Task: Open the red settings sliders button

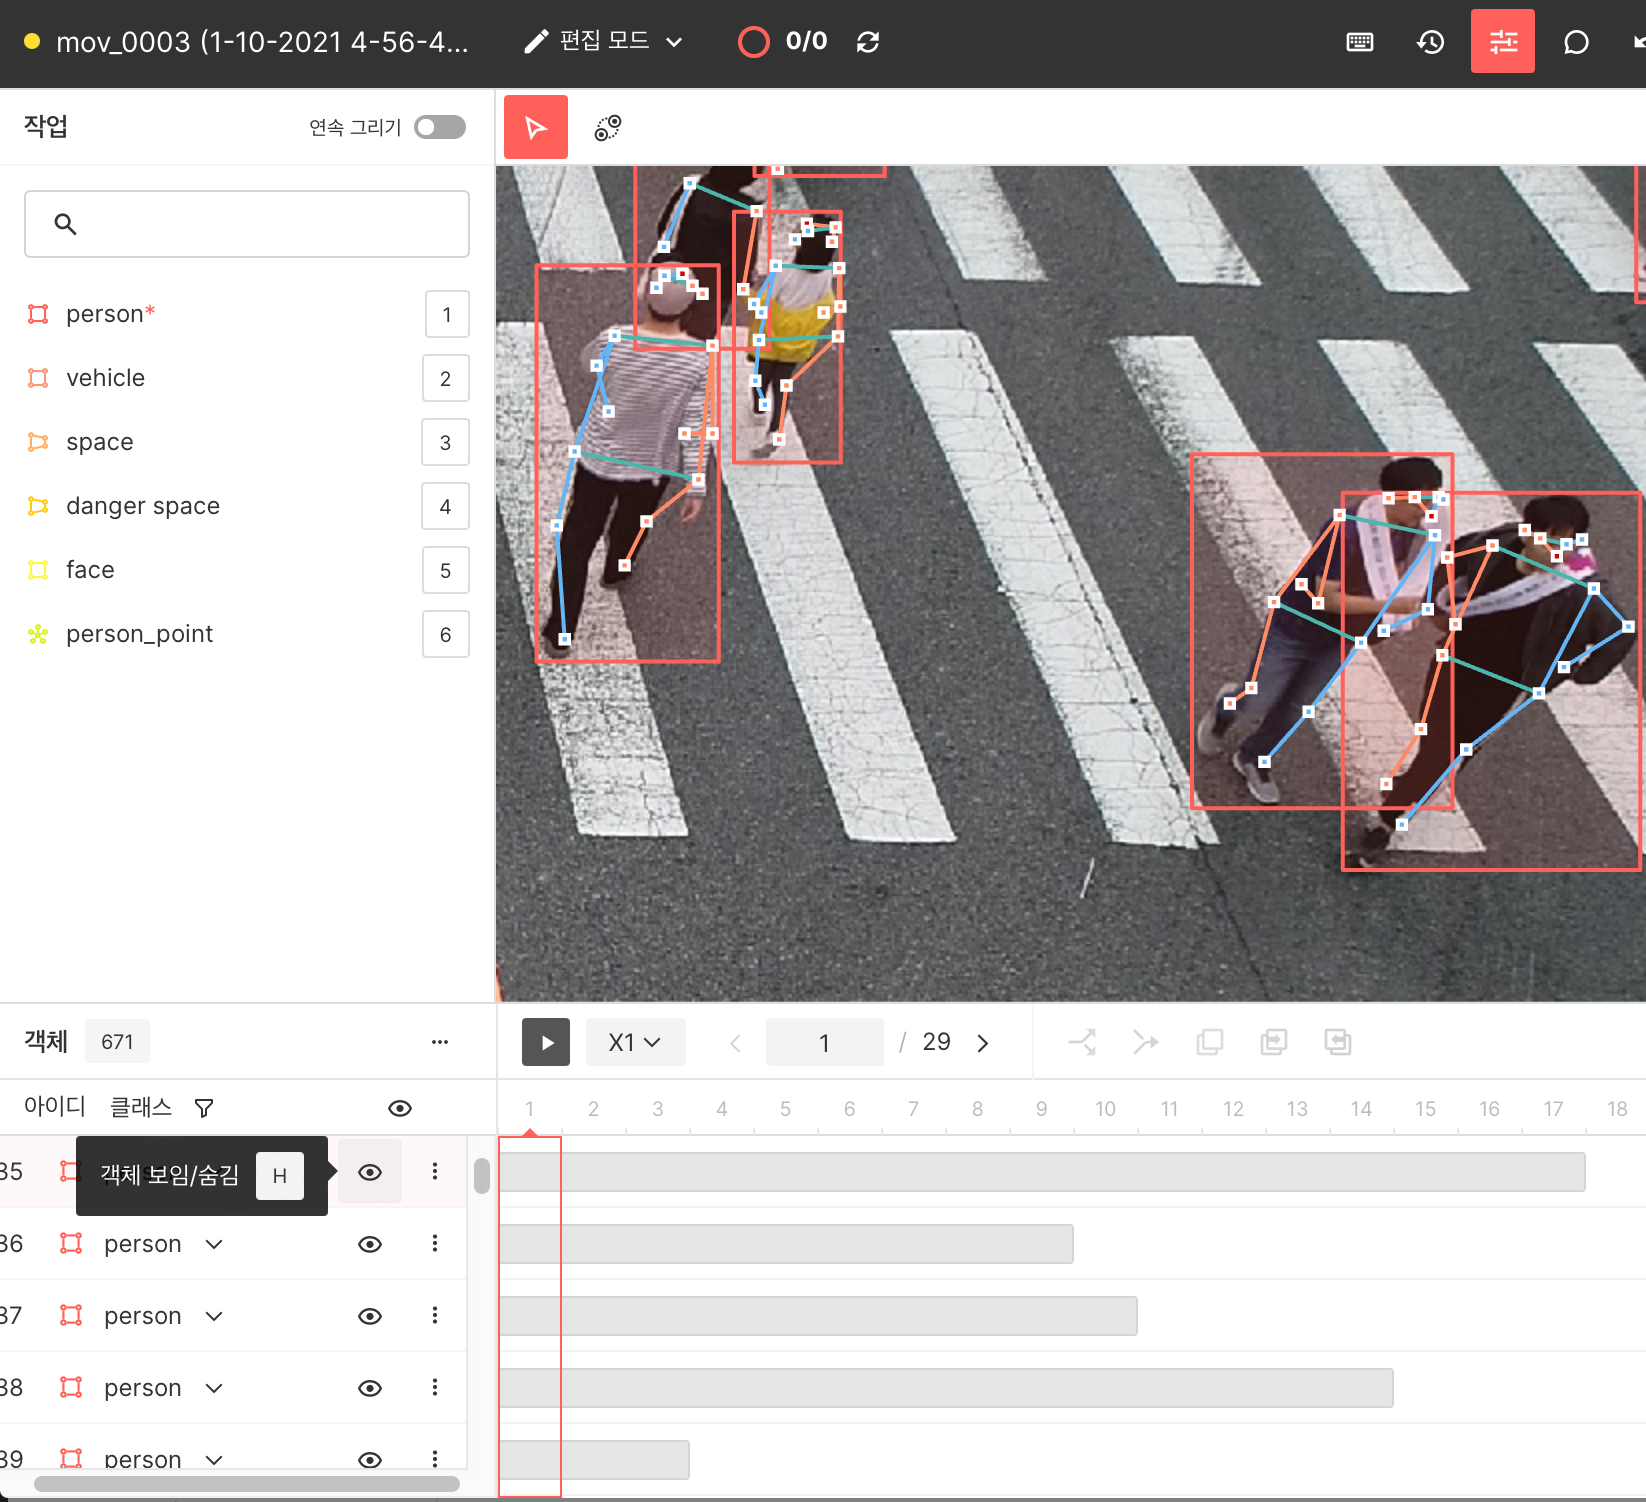Action: (1503, 41)
